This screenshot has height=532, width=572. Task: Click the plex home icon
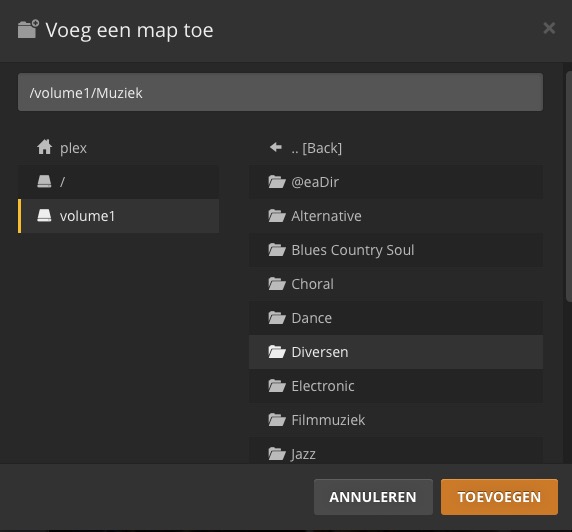pos(45,147)
